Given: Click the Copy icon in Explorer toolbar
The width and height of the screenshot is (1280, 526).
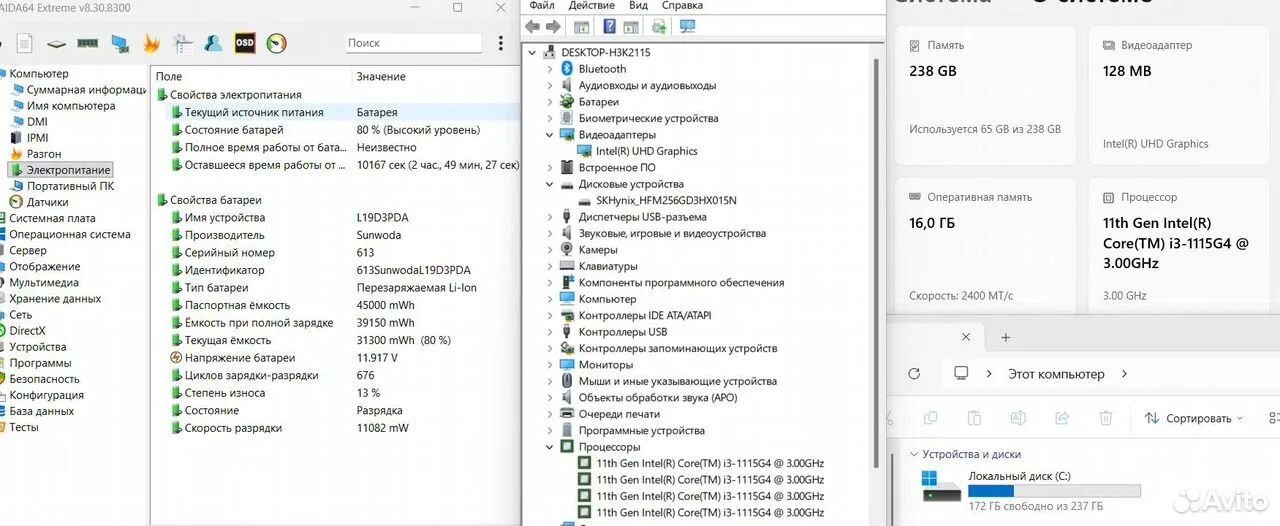Looking at the screenshot, I should (931, 418).
